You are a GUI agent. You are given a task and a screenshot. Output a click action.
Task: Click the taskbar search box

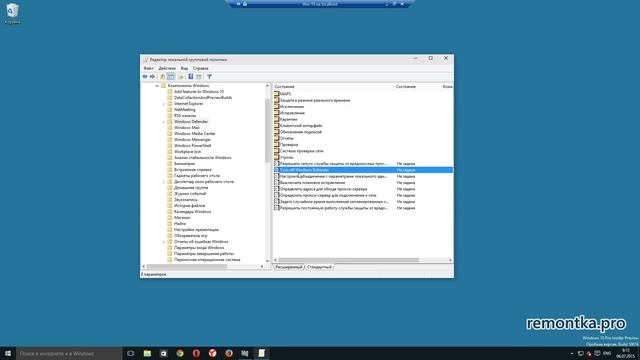[69, 353]
